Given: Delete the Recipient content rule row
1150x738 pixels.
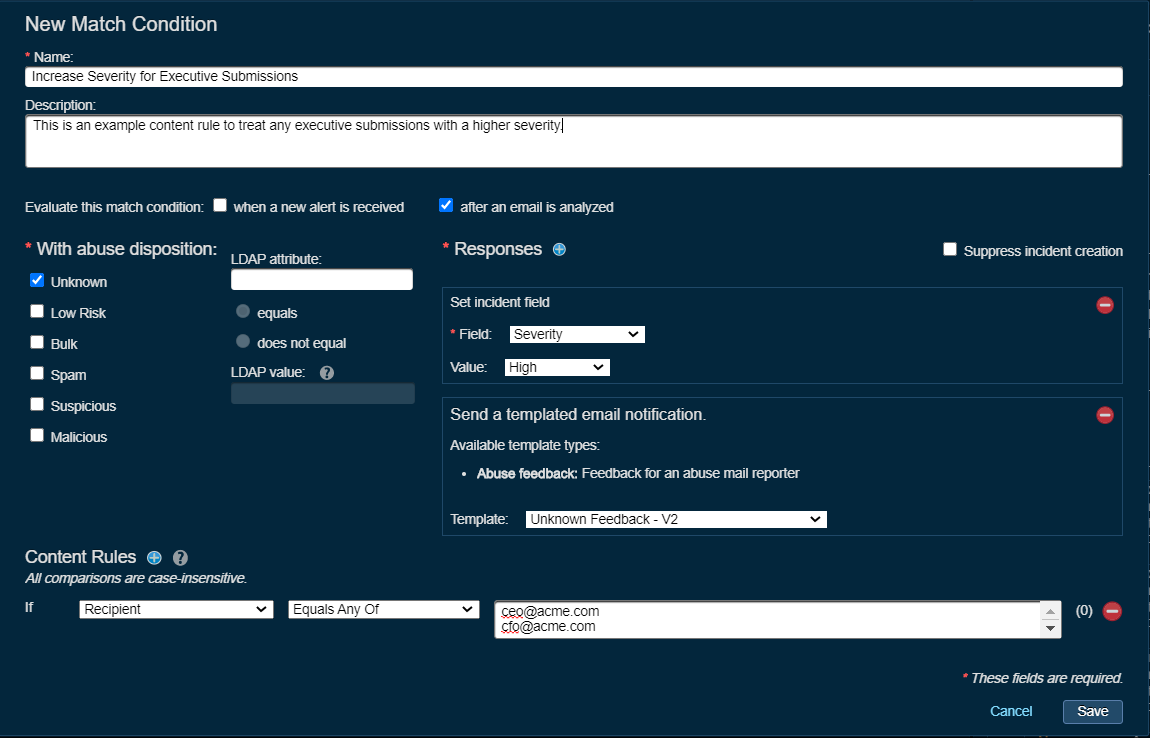Looking at the screenshot, I should (1112, 611).
